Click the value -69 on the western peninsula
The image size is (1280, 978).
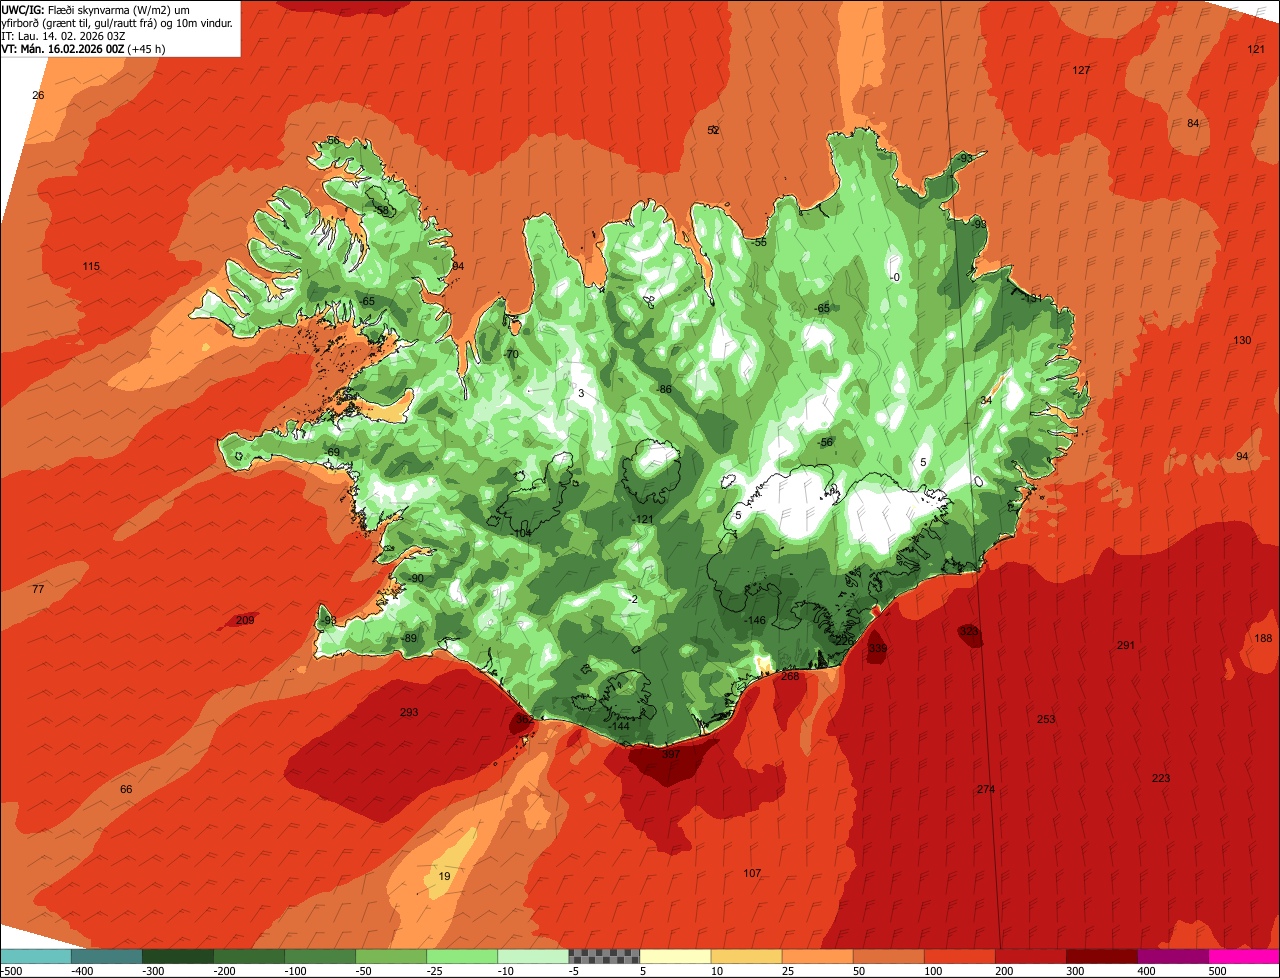tap(332, 452)
